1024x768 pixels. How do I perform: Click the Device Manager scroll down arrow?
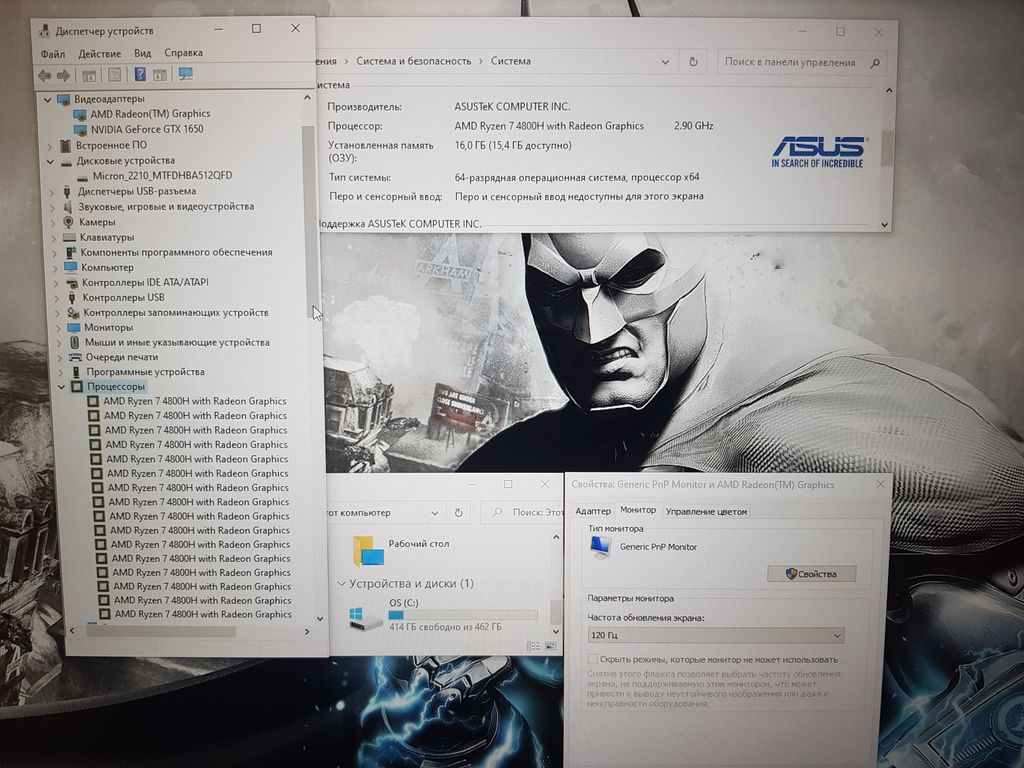(320, 618)
